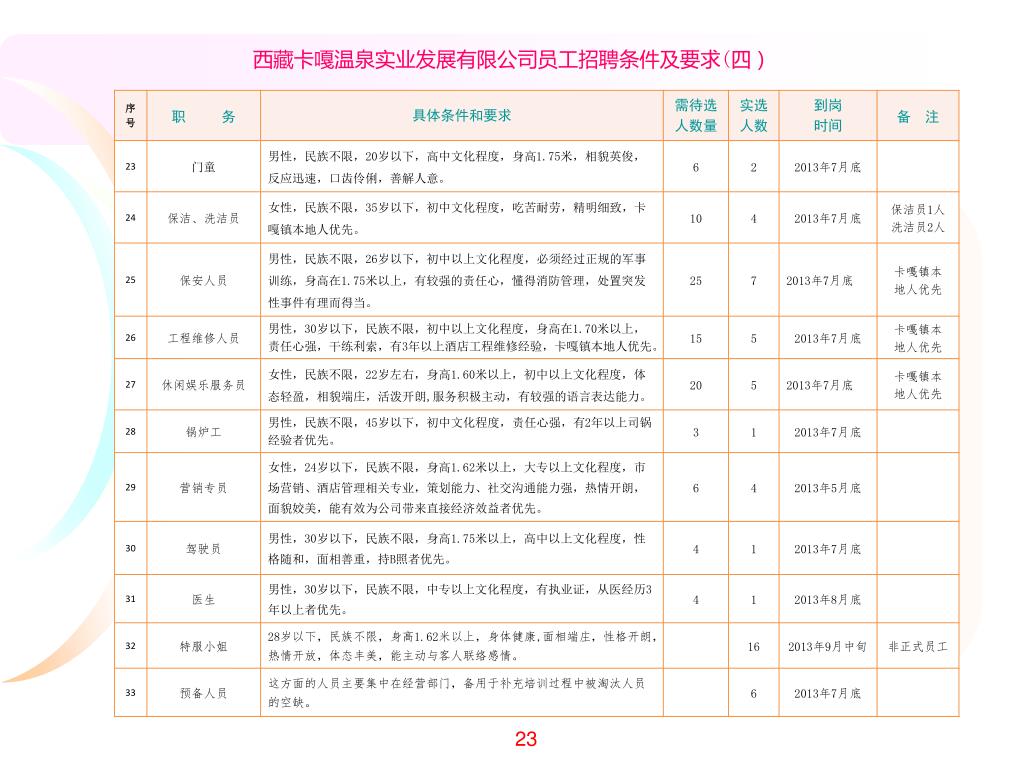Click row number 28 cell
Image resolution: width=1024 pixels, height=768 pixels.
131,431
